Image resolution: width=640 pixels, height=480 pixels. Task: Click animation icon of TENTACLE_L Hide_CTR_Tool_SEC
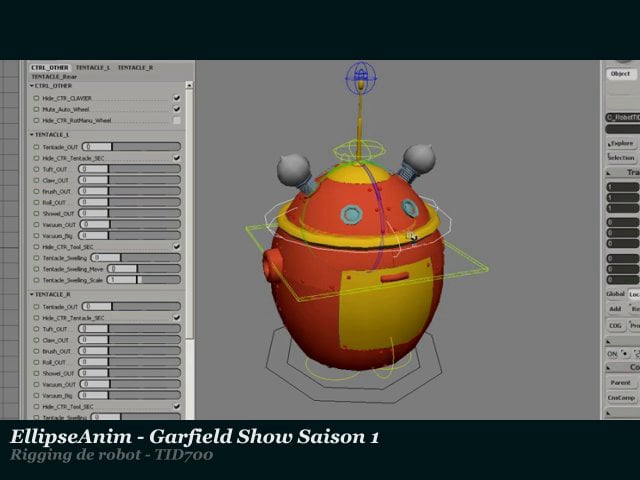point(36,247)
